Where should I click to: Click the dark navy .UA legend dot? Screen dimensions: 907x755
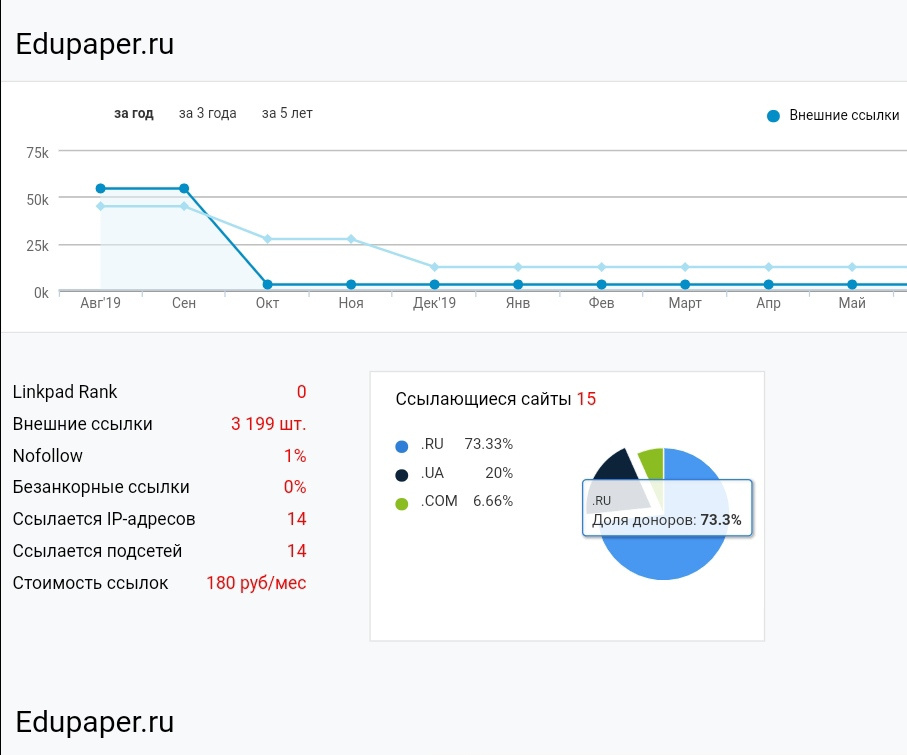pos(401,475)
